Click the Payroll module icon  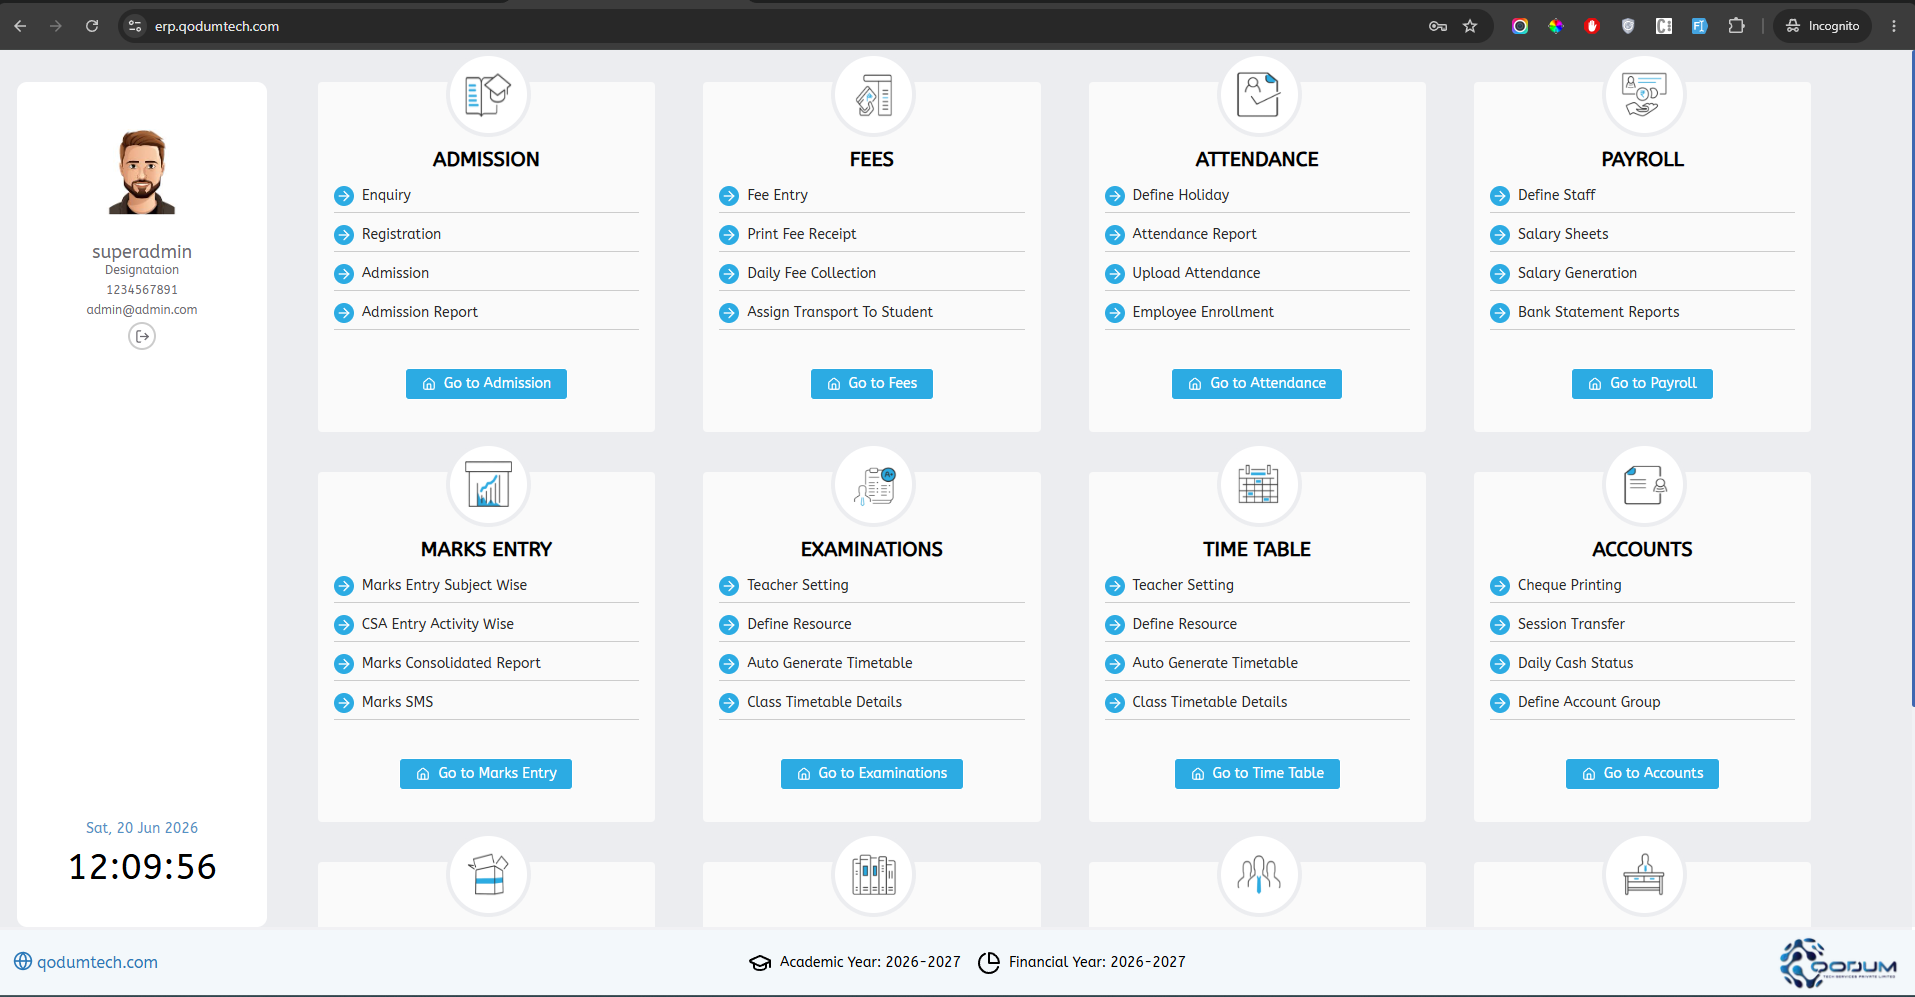[x=1644, y=96]
